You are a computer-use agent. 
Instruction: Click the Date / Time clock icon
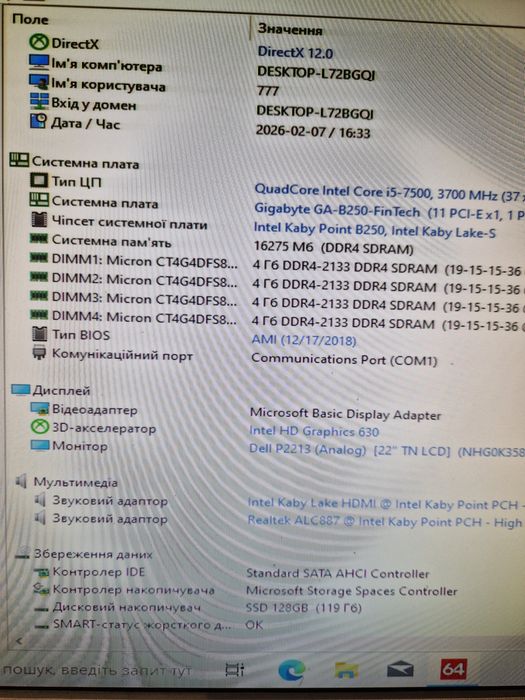[x=38, y=121]
